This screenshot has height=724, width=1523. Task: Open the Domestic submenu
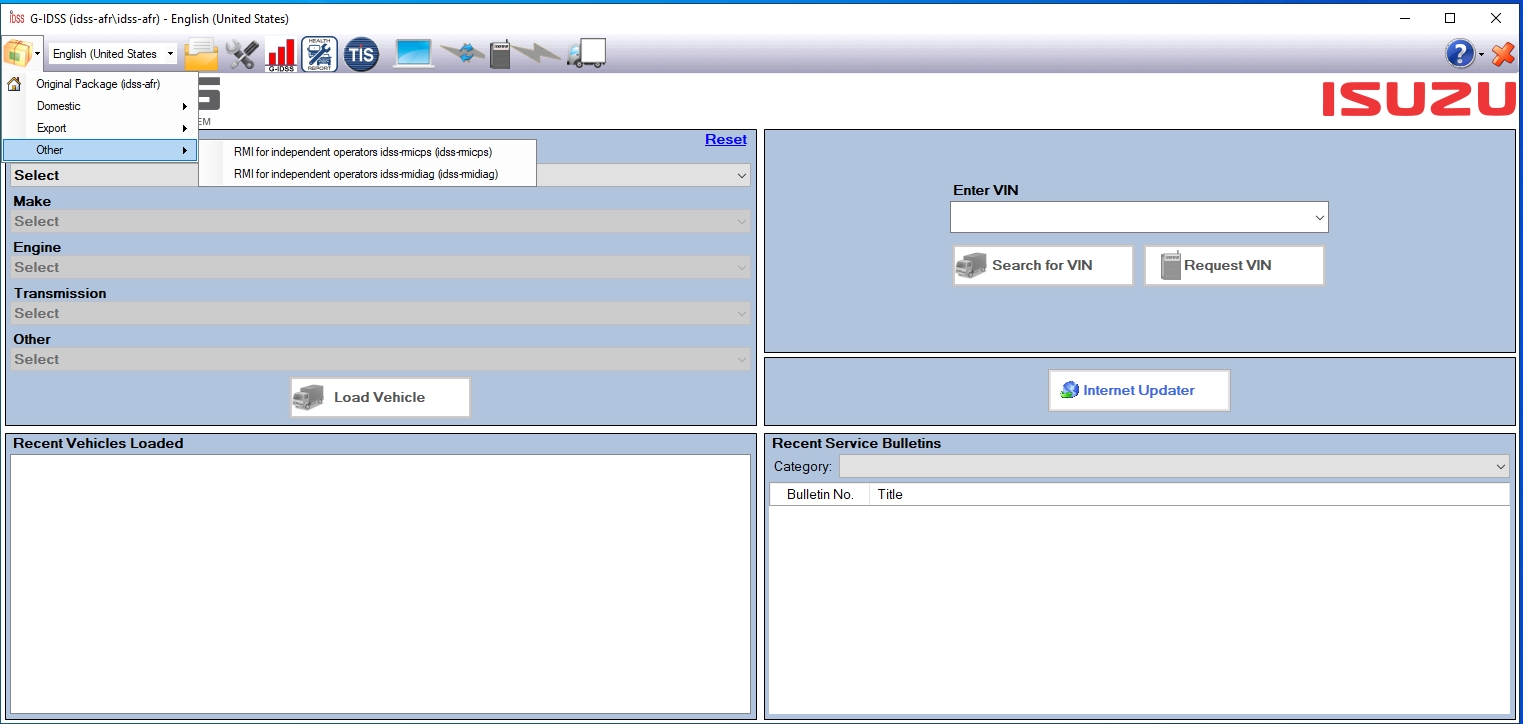coord(100,106)
